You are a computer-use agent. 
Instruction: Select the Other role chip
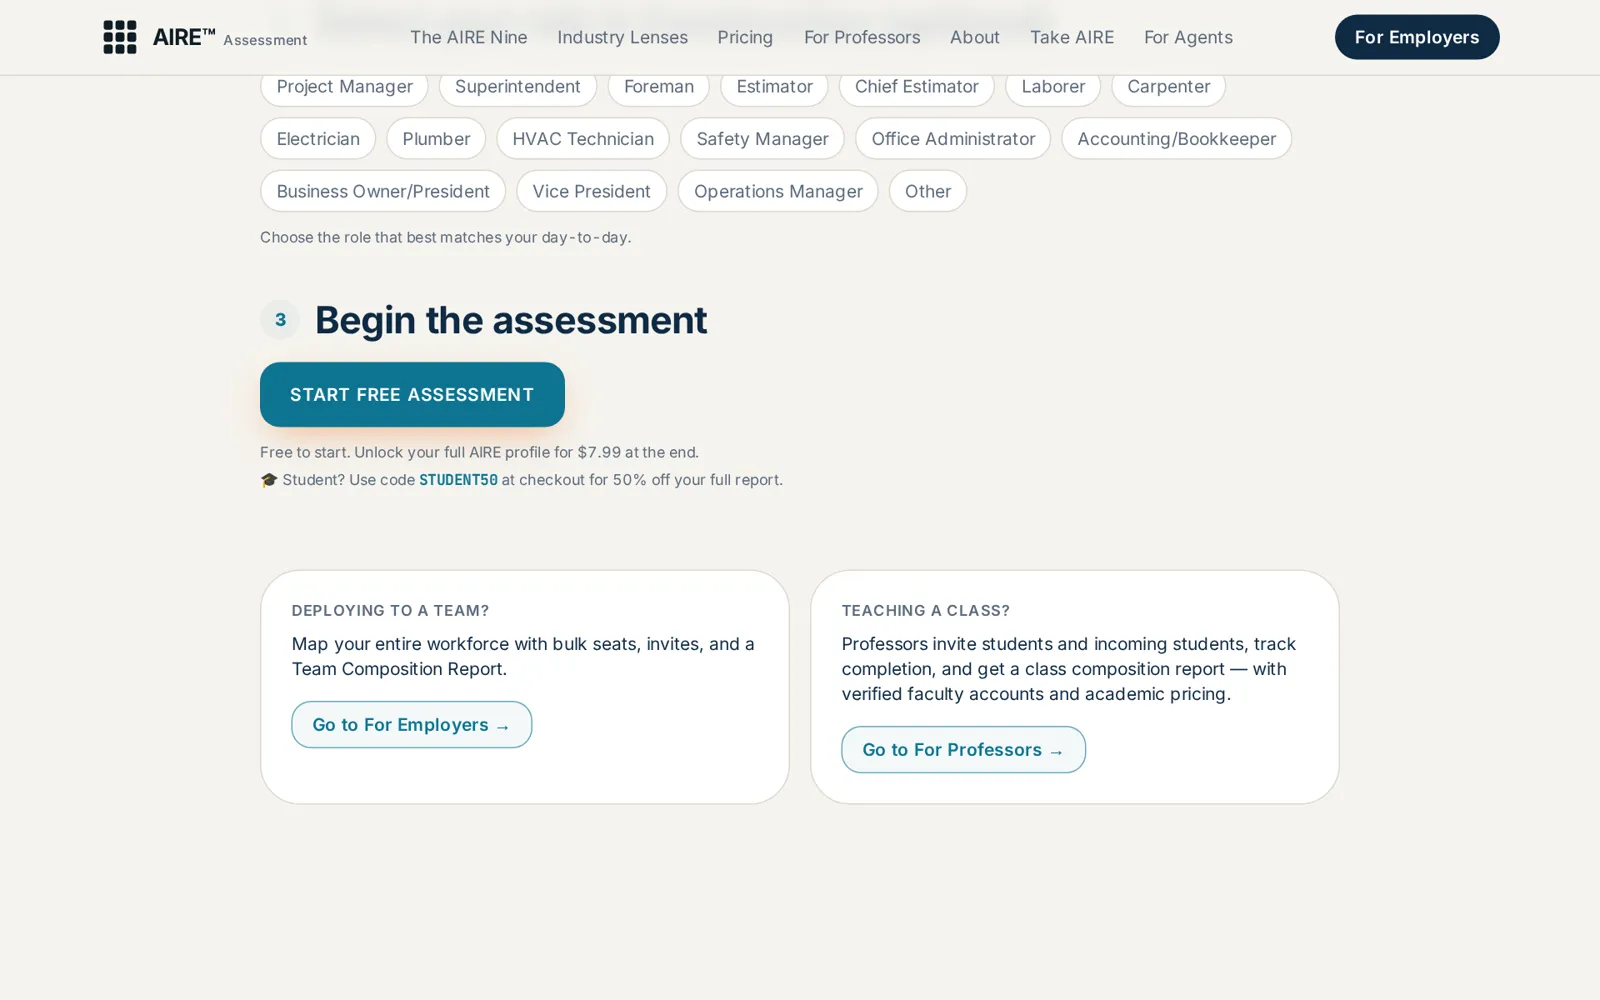[928, 191]
